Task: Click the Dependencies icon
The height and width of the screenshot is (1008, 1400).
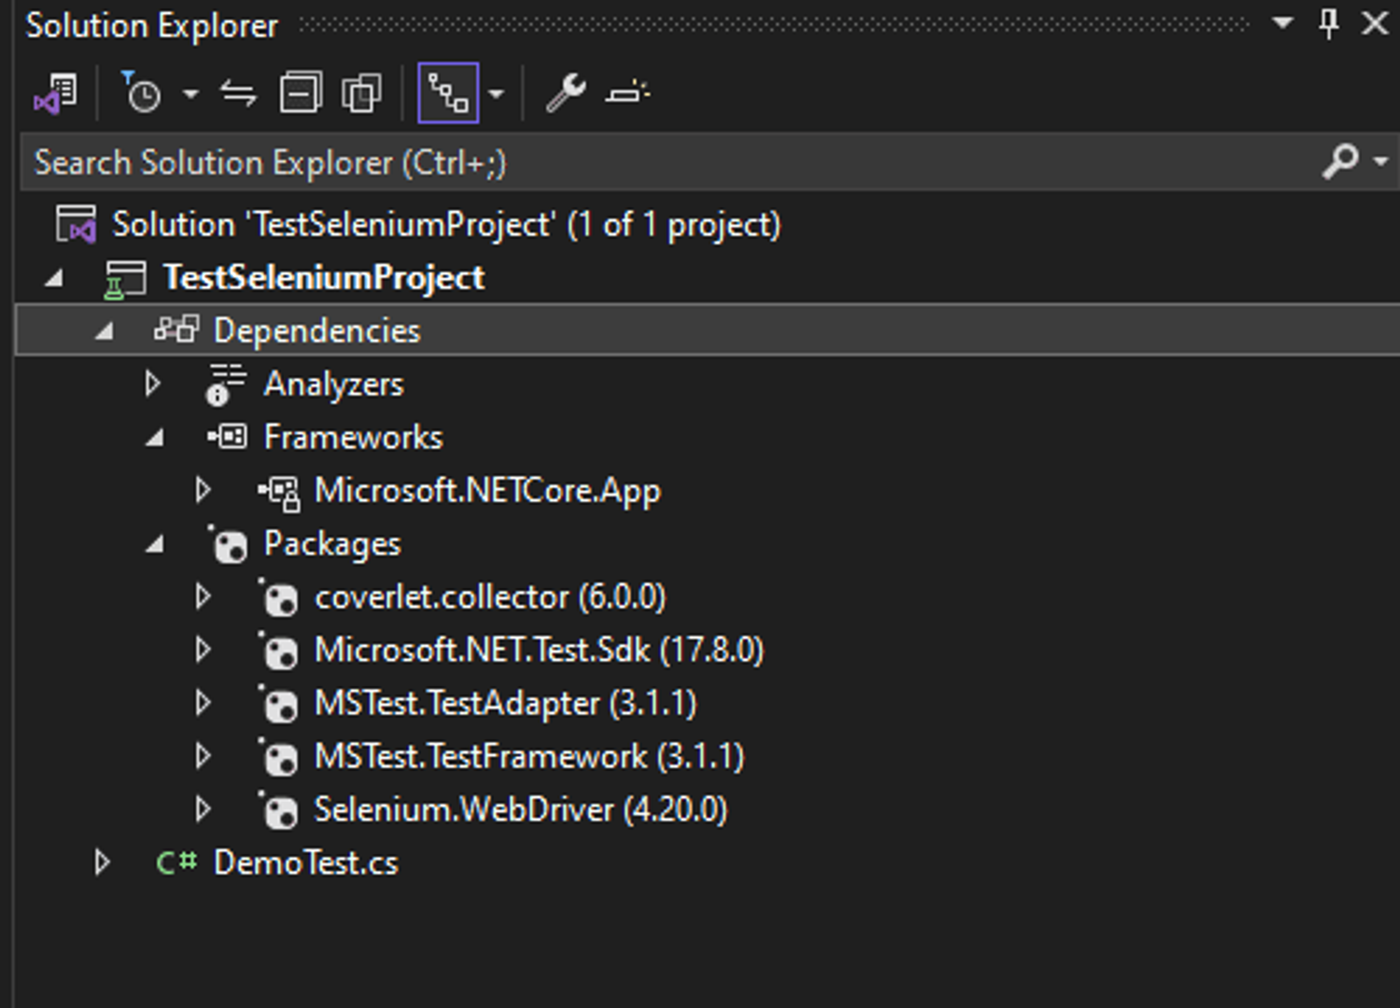Action: (x=176, y=329)
